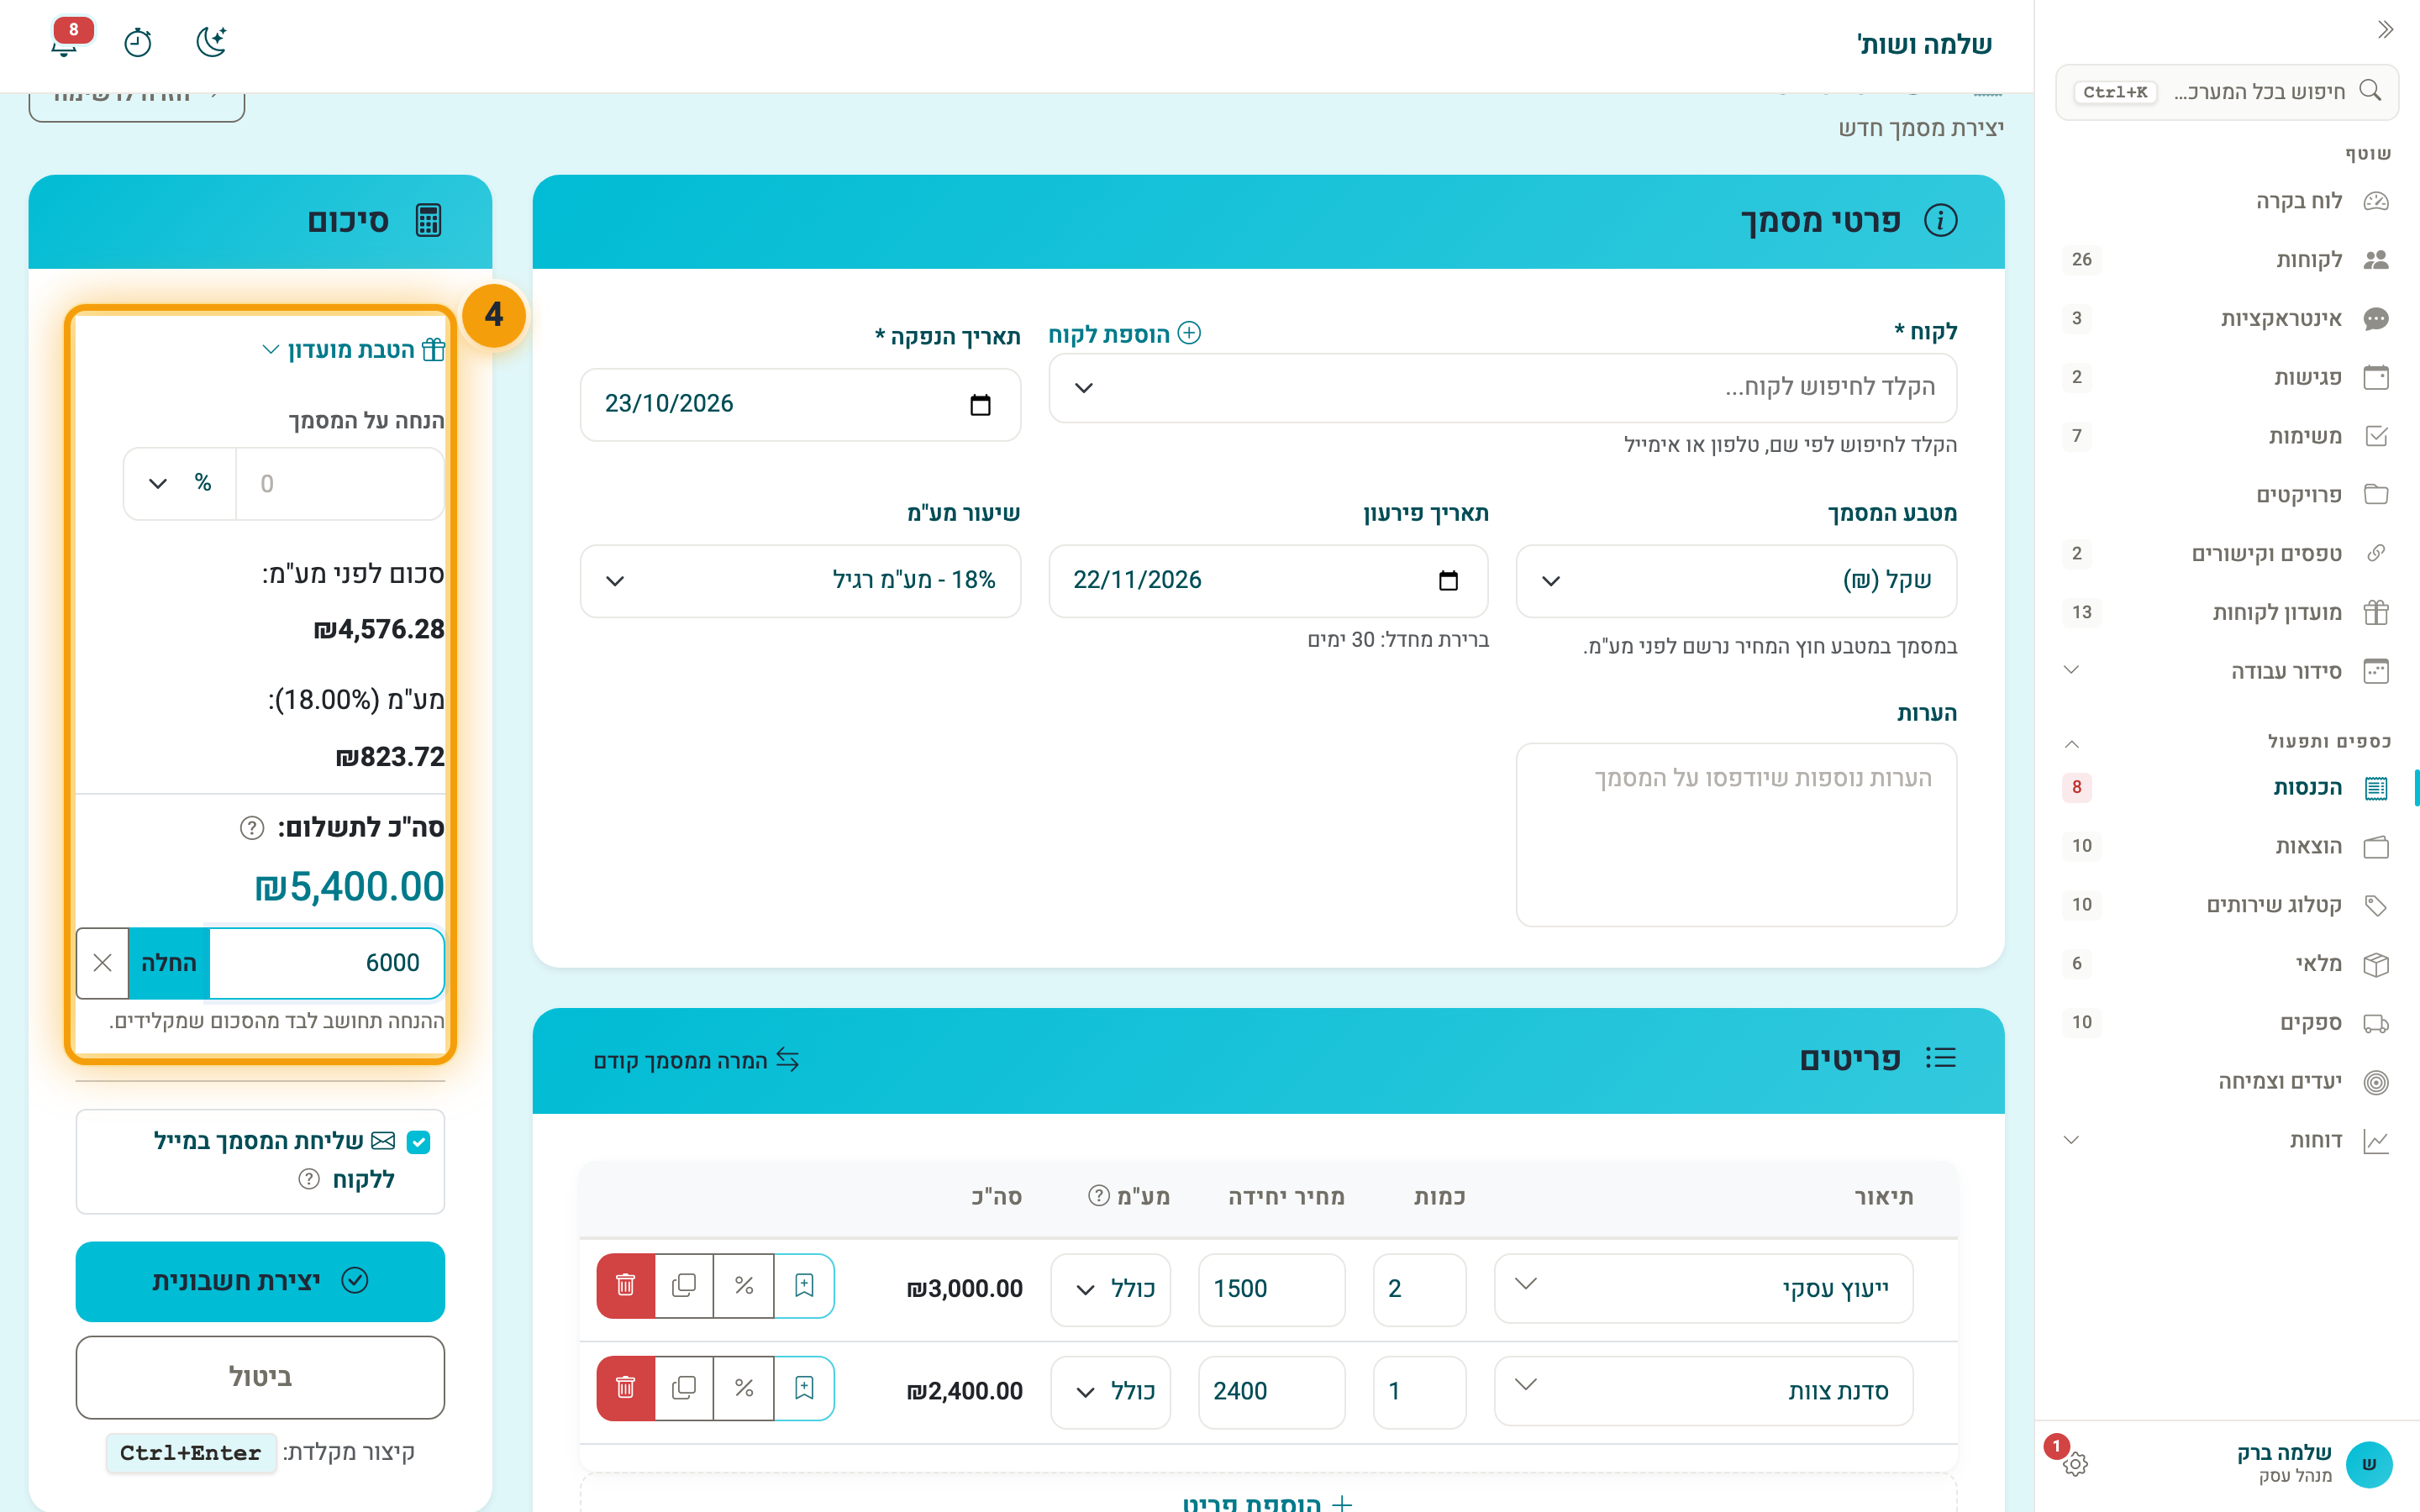The height and width of the screenshot is (1512, 2420).
Task: Open לקוחות in the sidebar
Action: pyautogui.click(x=2227, y=260)
